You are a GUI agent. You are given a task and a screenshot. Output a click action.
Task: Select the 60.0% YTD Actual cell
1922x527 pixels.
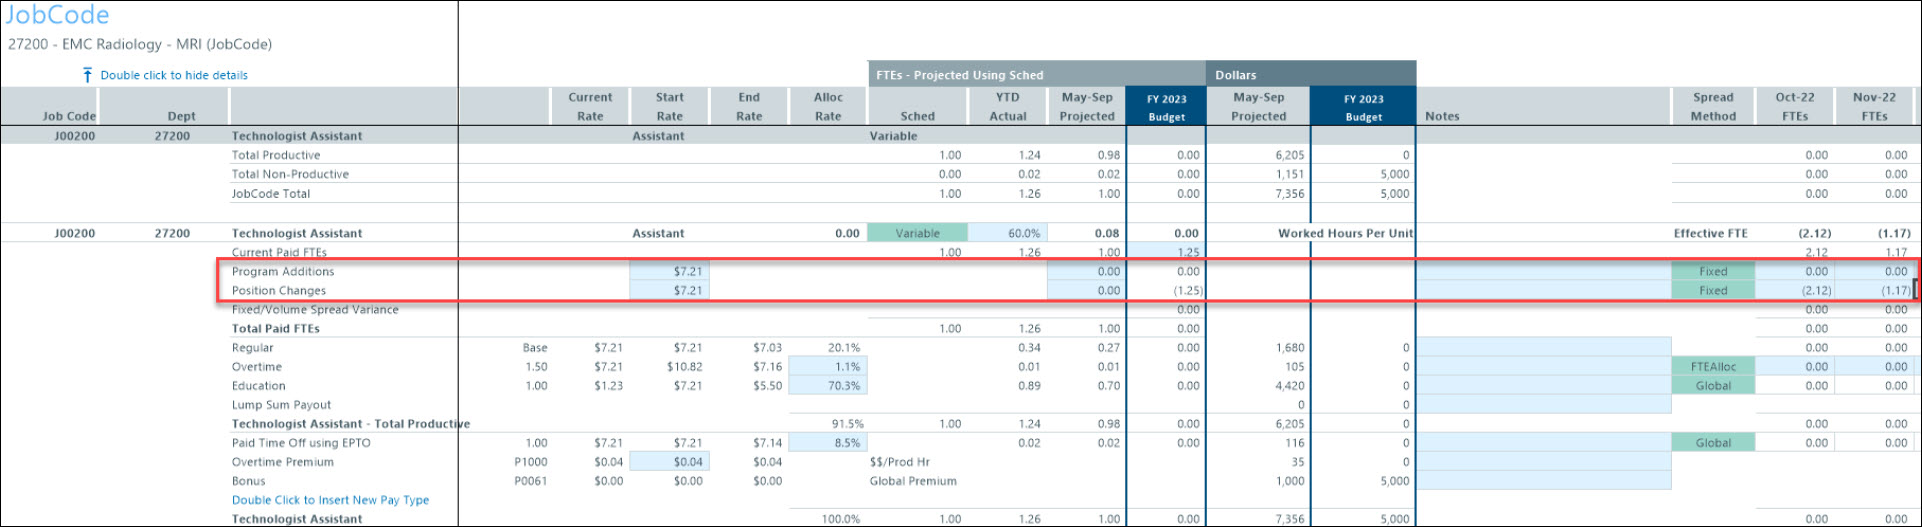(1007, 233)
